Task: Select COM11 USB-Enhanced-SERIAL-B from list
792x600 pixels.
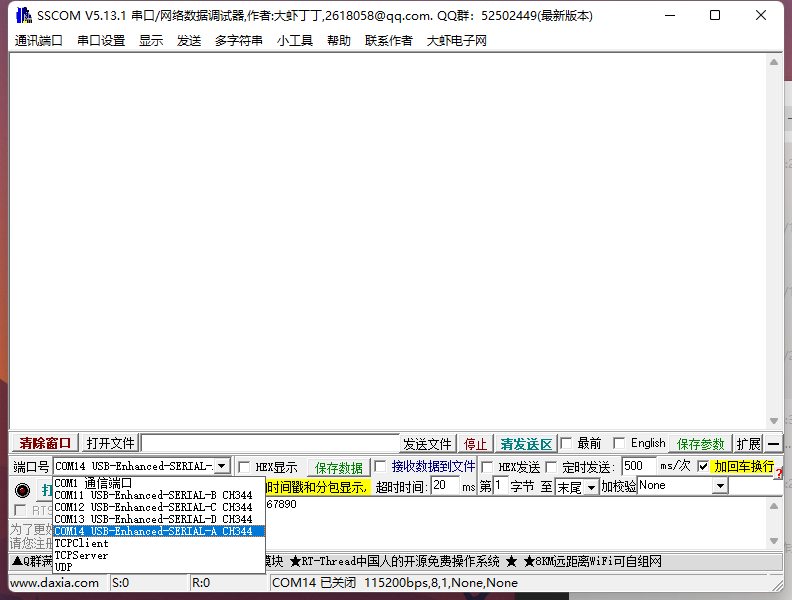Action: click(x=153, y=495)
